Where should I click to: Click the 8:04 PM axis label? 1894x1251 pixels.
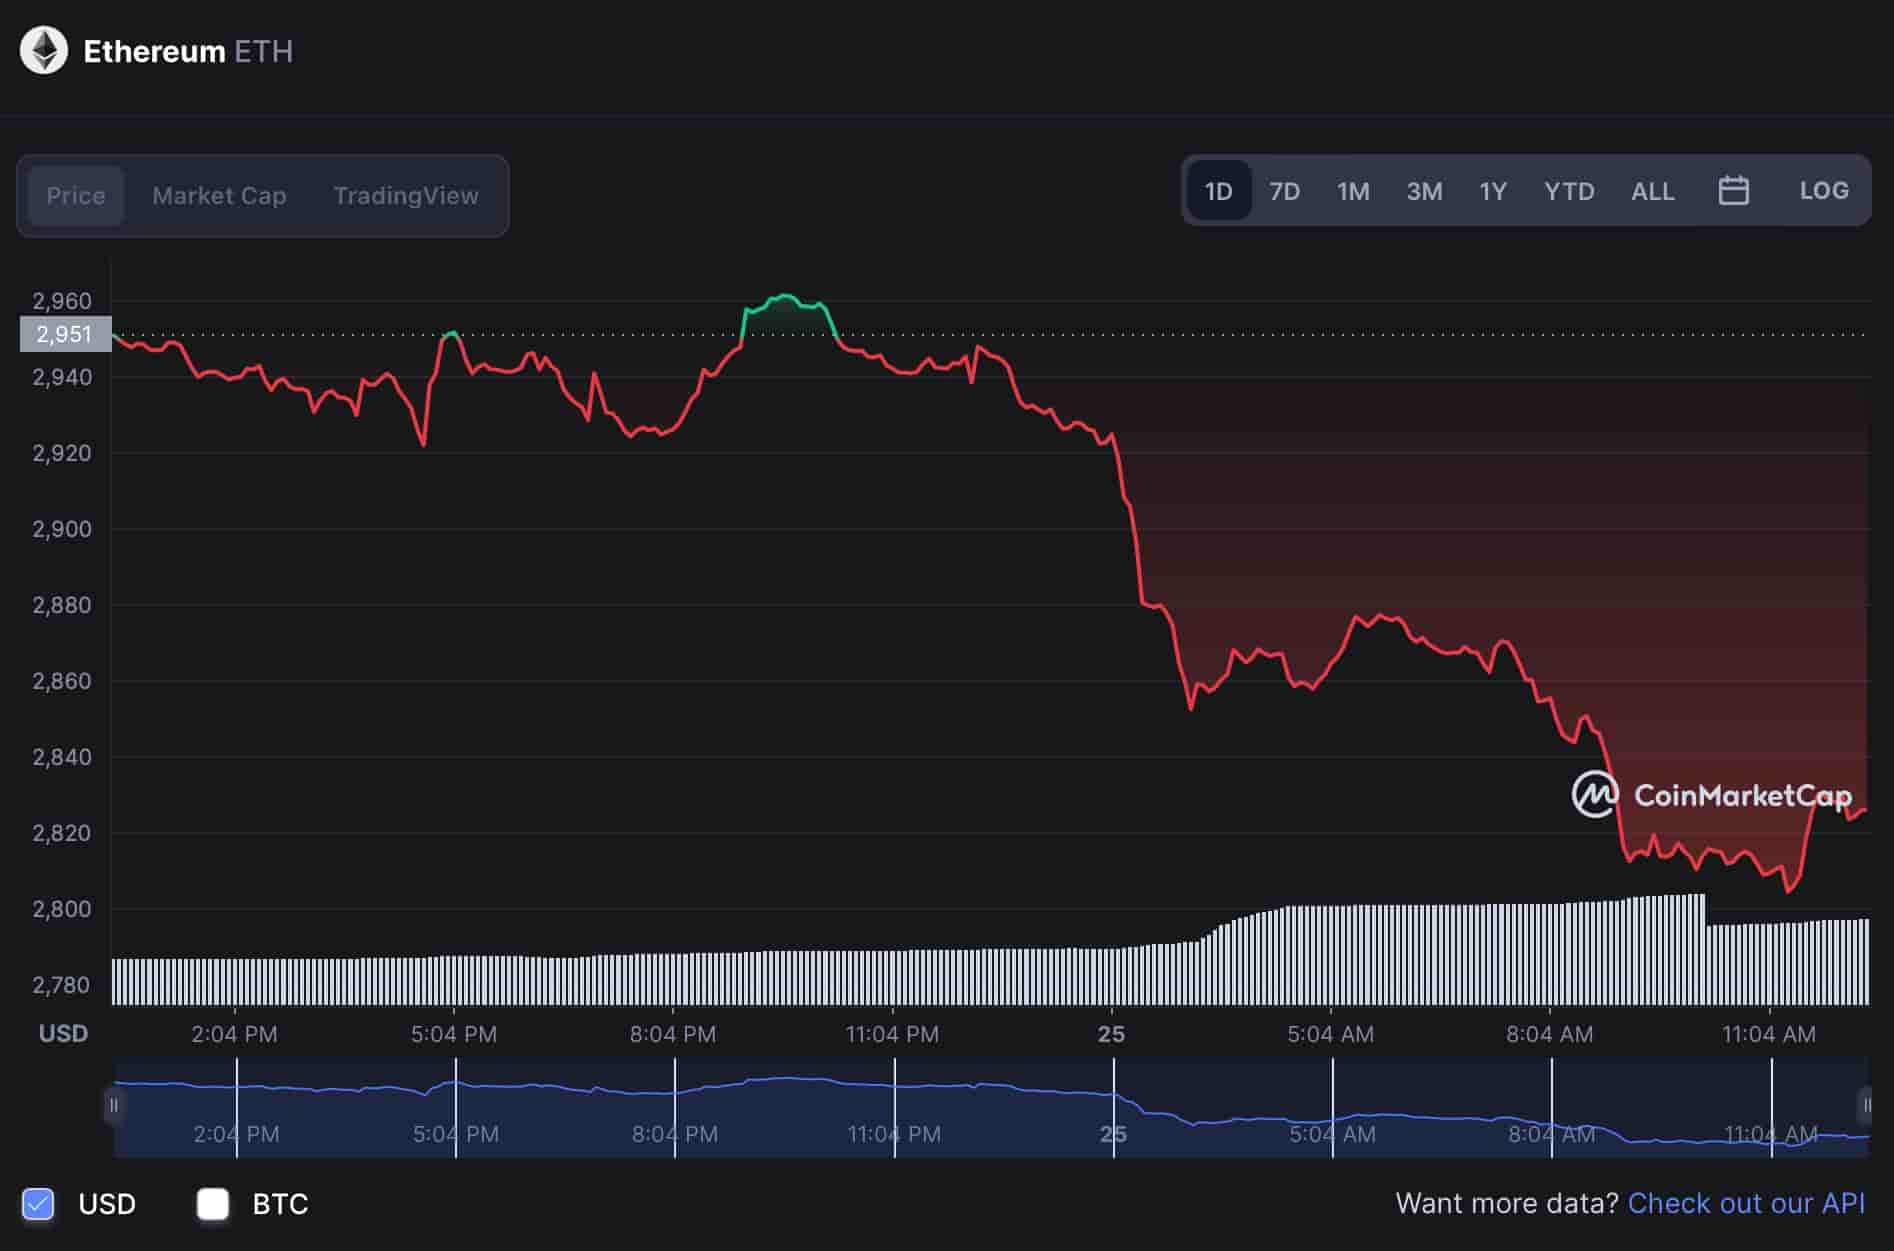pyautogui.click(x=673, y=1034)
